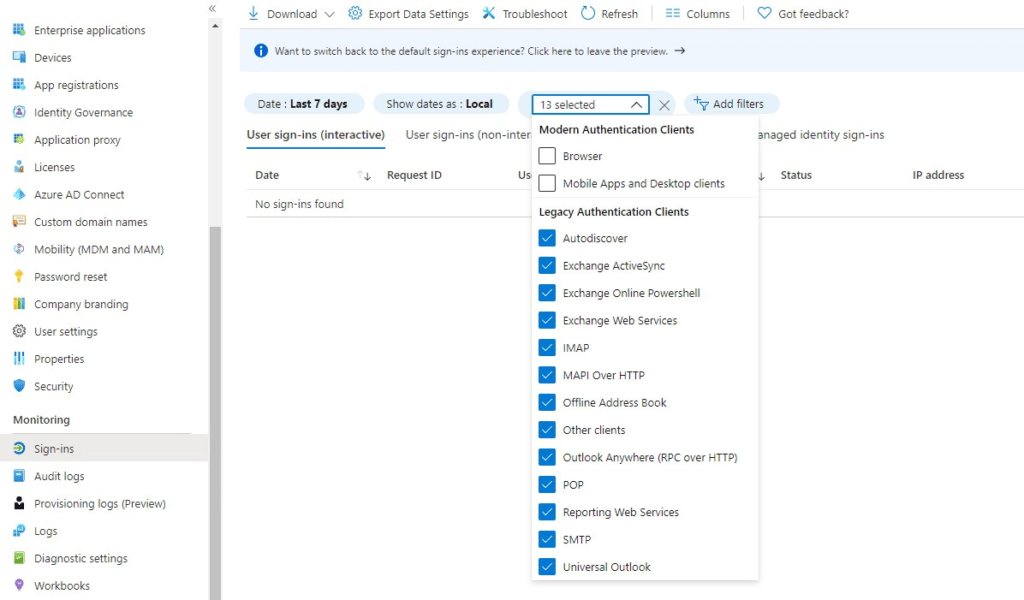Open Export Data Settings gear icon
1024x600 pixels.
tap(355, 14)
